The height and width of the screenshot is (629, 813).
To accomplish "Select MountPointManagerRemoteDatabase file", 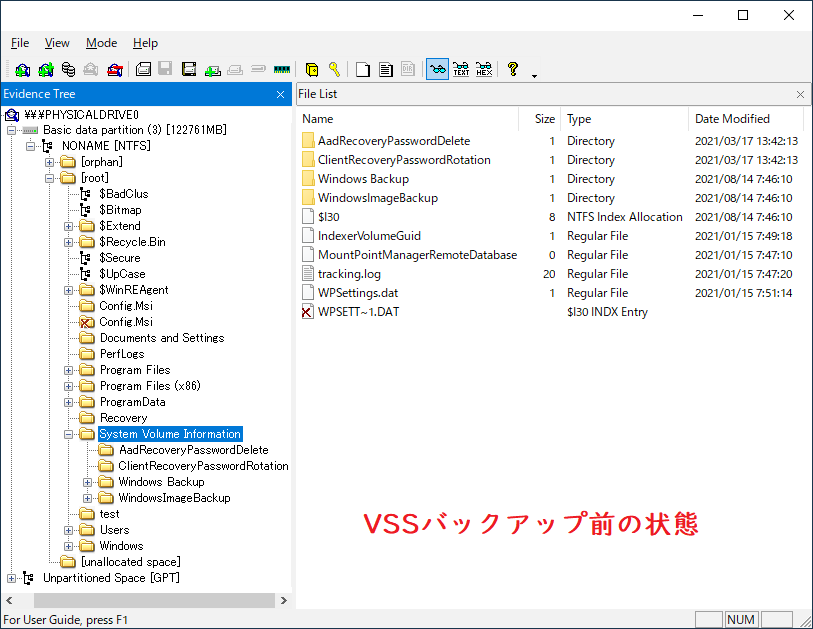I will coord(417,255).
